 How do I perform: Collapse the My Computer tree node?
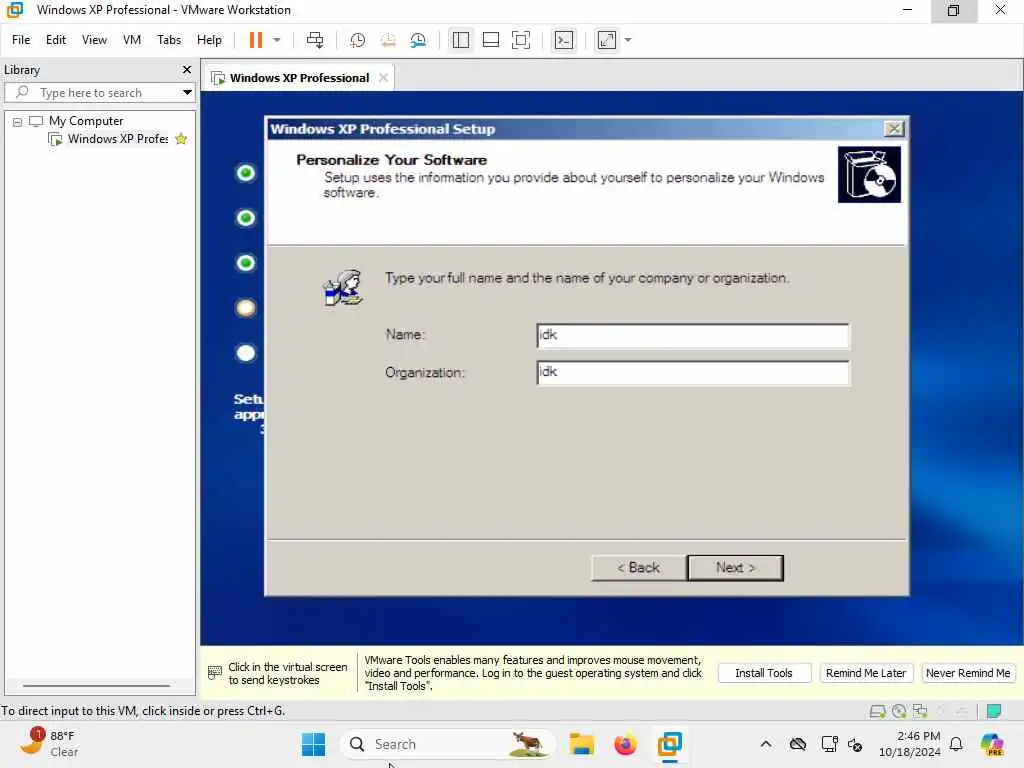click(x=18, y=121)
